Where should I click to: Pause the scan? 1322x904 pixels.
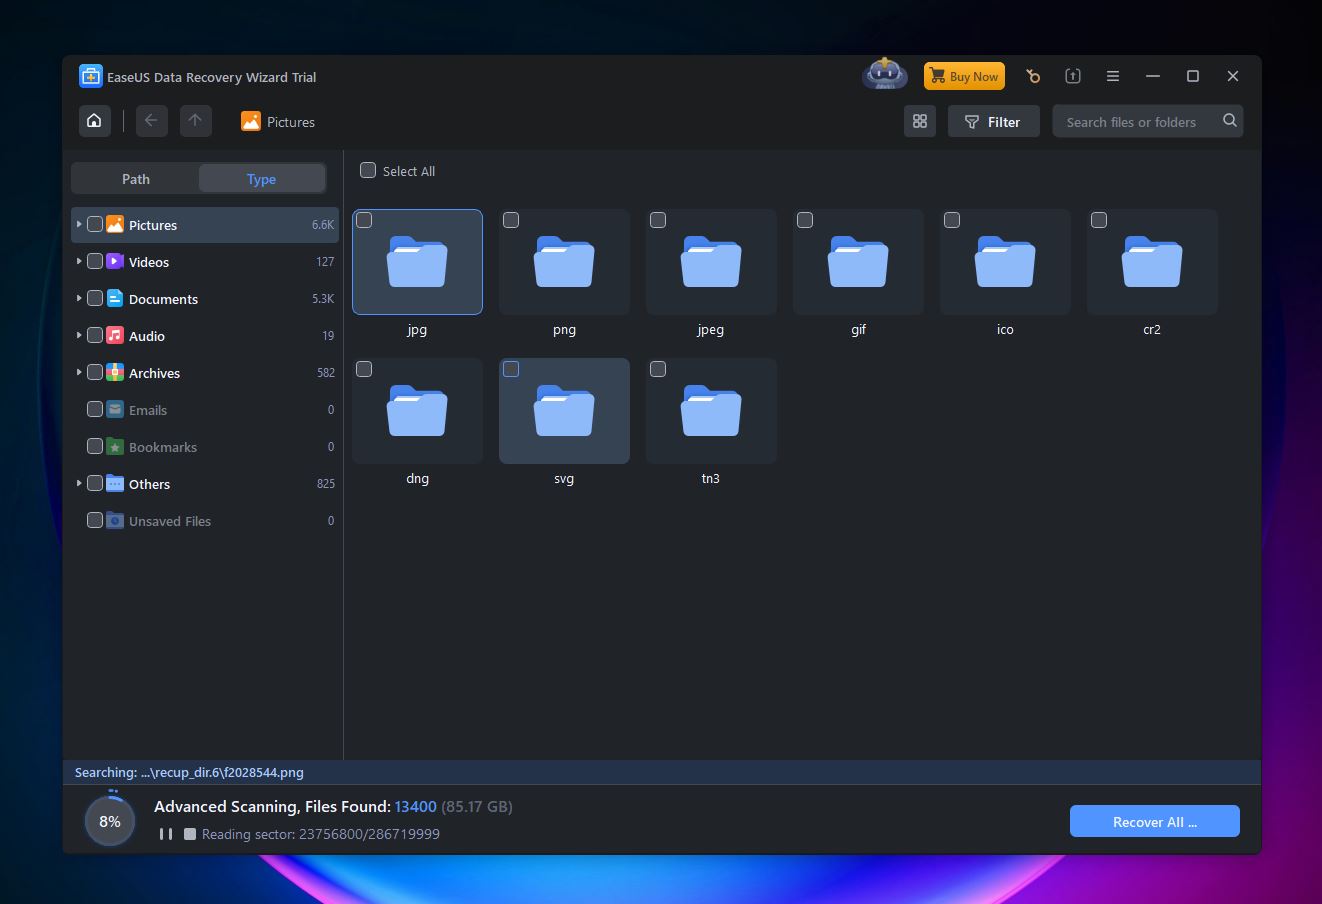(x=165, y=834)
